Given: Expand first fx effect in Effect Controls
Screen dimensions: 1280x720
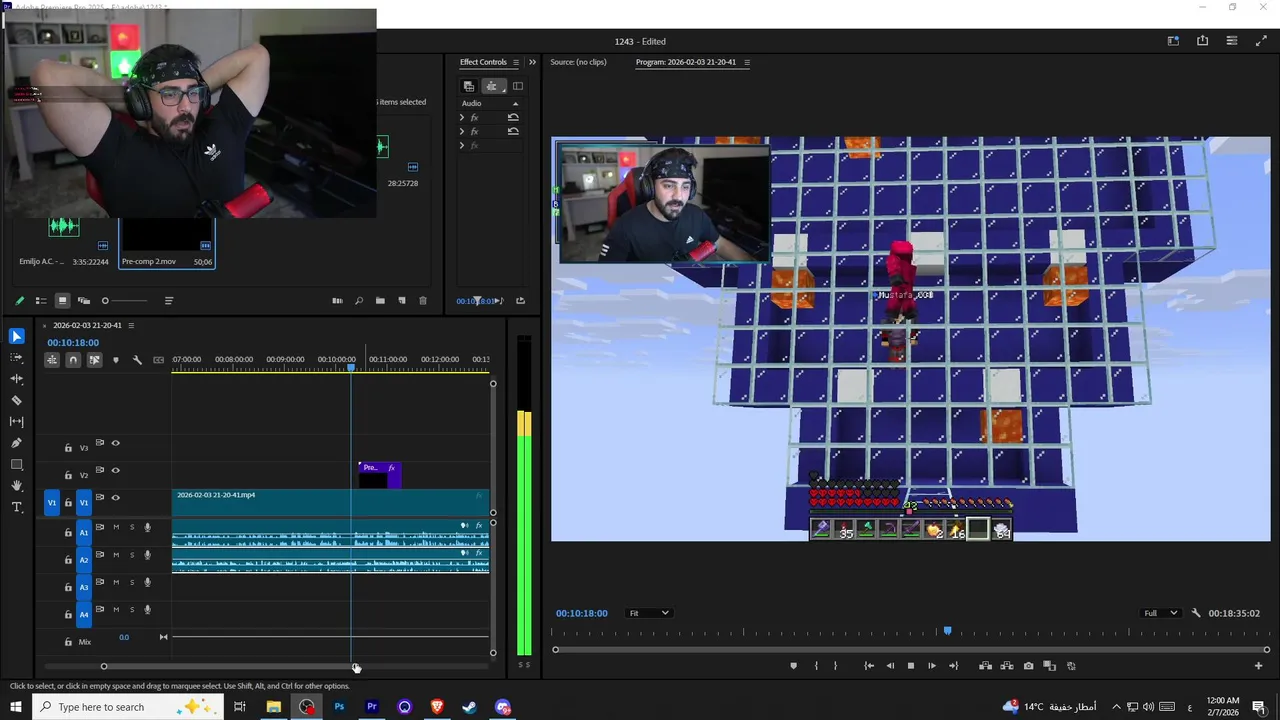Looking at the screenshot, I should pos(462,117).
